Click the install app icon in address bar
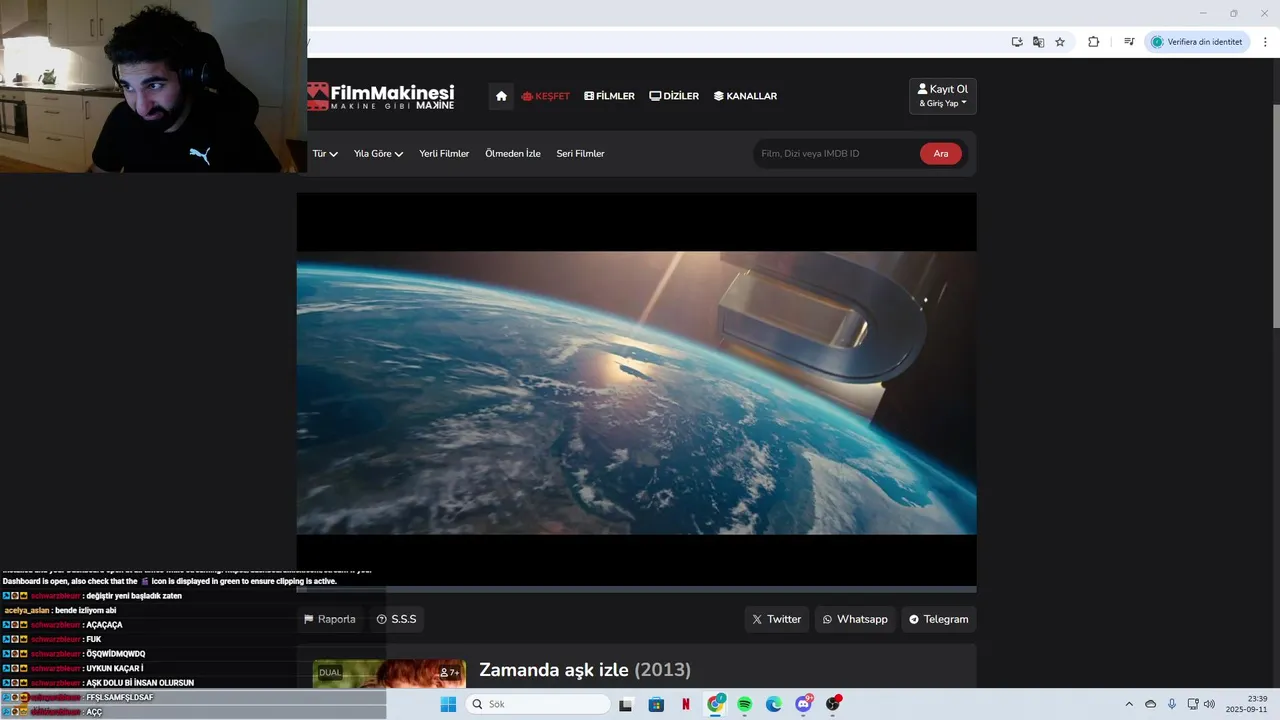1280x720 pixels. [1017, 42]
